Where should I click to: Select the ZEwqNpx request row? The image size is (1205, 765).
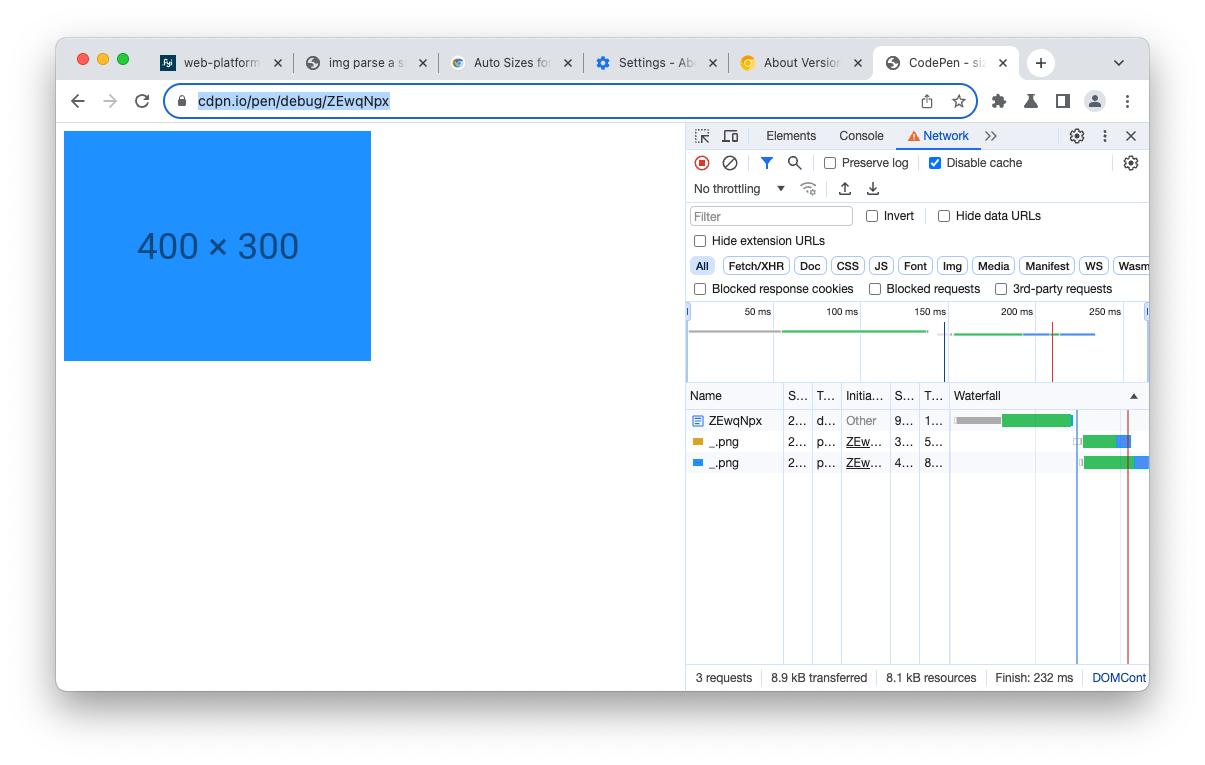[x=735, y=420]
